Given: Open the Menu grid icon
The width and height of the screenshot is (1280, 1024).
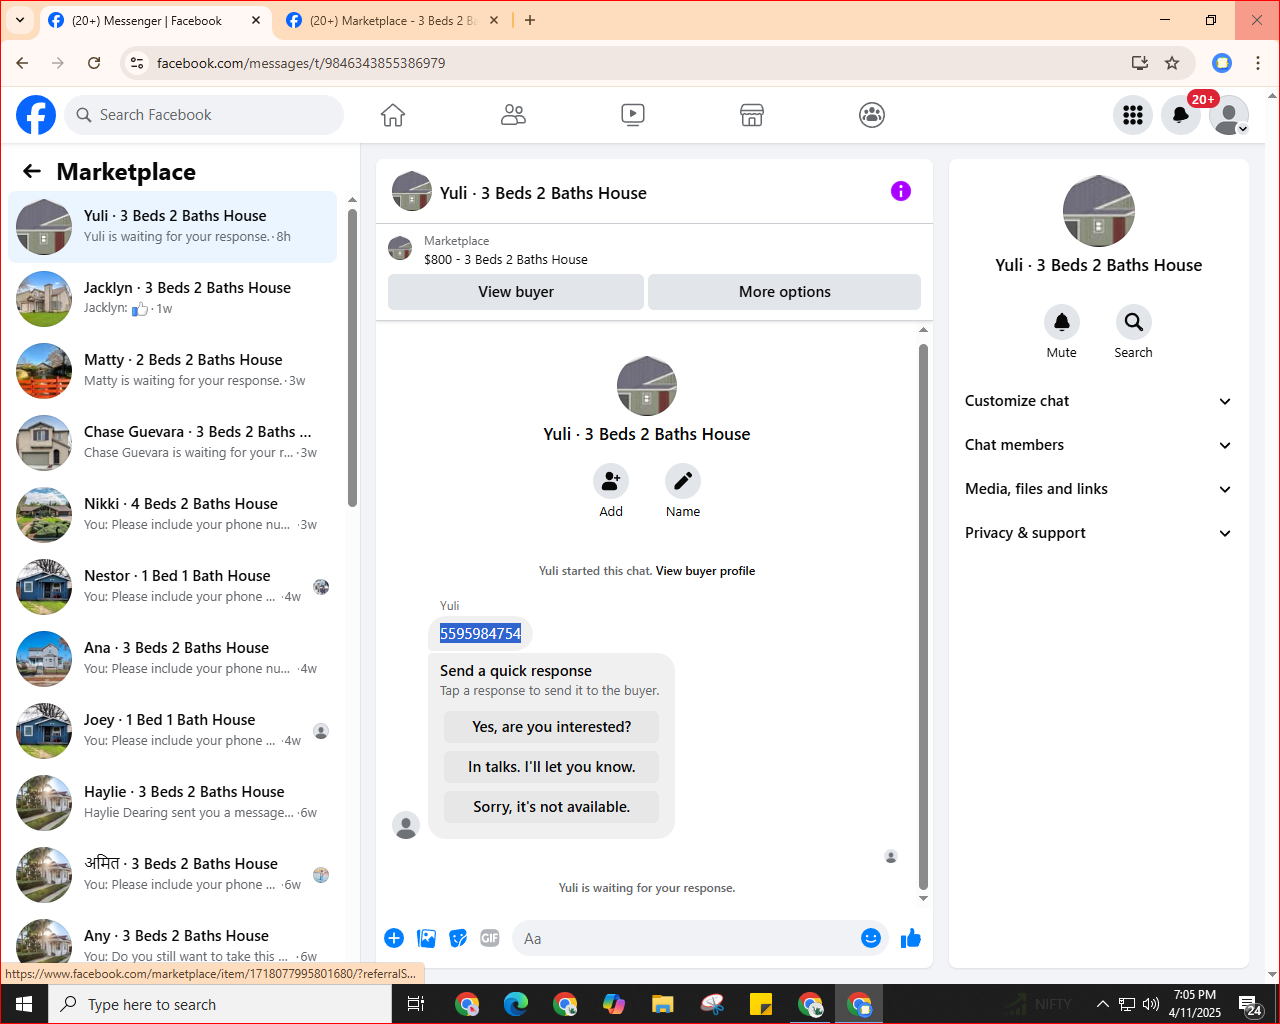Looking at the screenshot, I should [1133, 115].
